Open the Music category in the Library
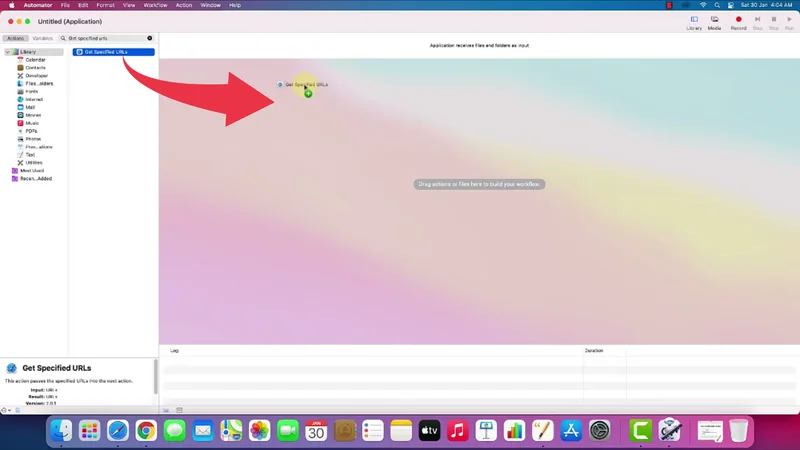800x450 pixels. [32, 123]
